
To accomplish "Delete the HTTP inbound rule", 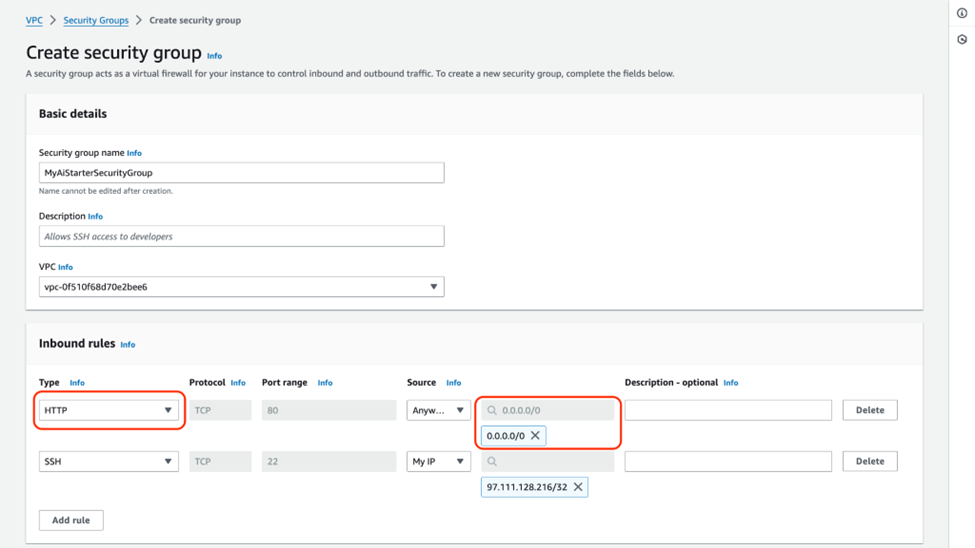I will coord(869,410).
